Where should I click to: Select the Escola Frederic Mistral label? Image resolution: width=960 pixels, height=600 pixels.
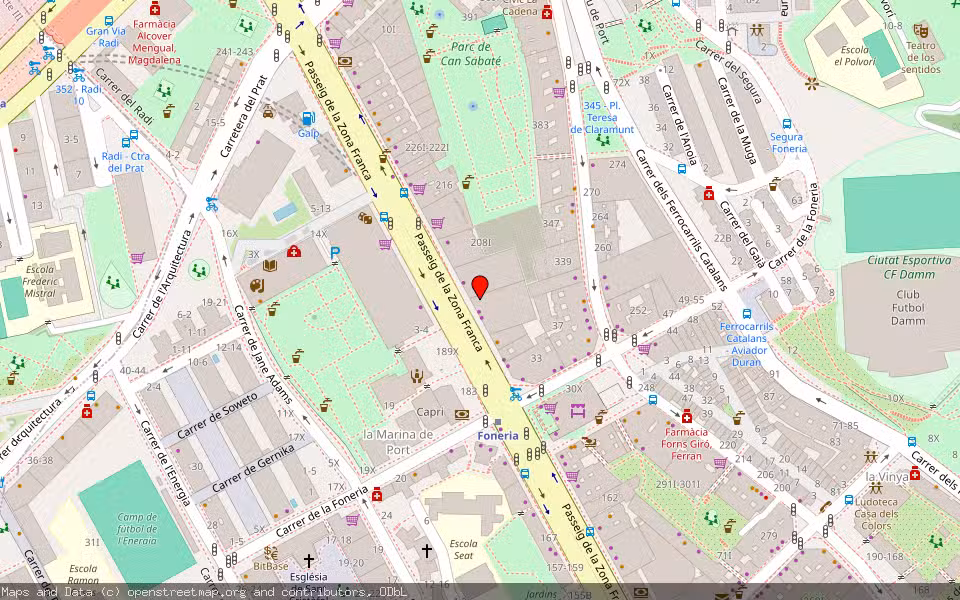[x=40, y=281]
